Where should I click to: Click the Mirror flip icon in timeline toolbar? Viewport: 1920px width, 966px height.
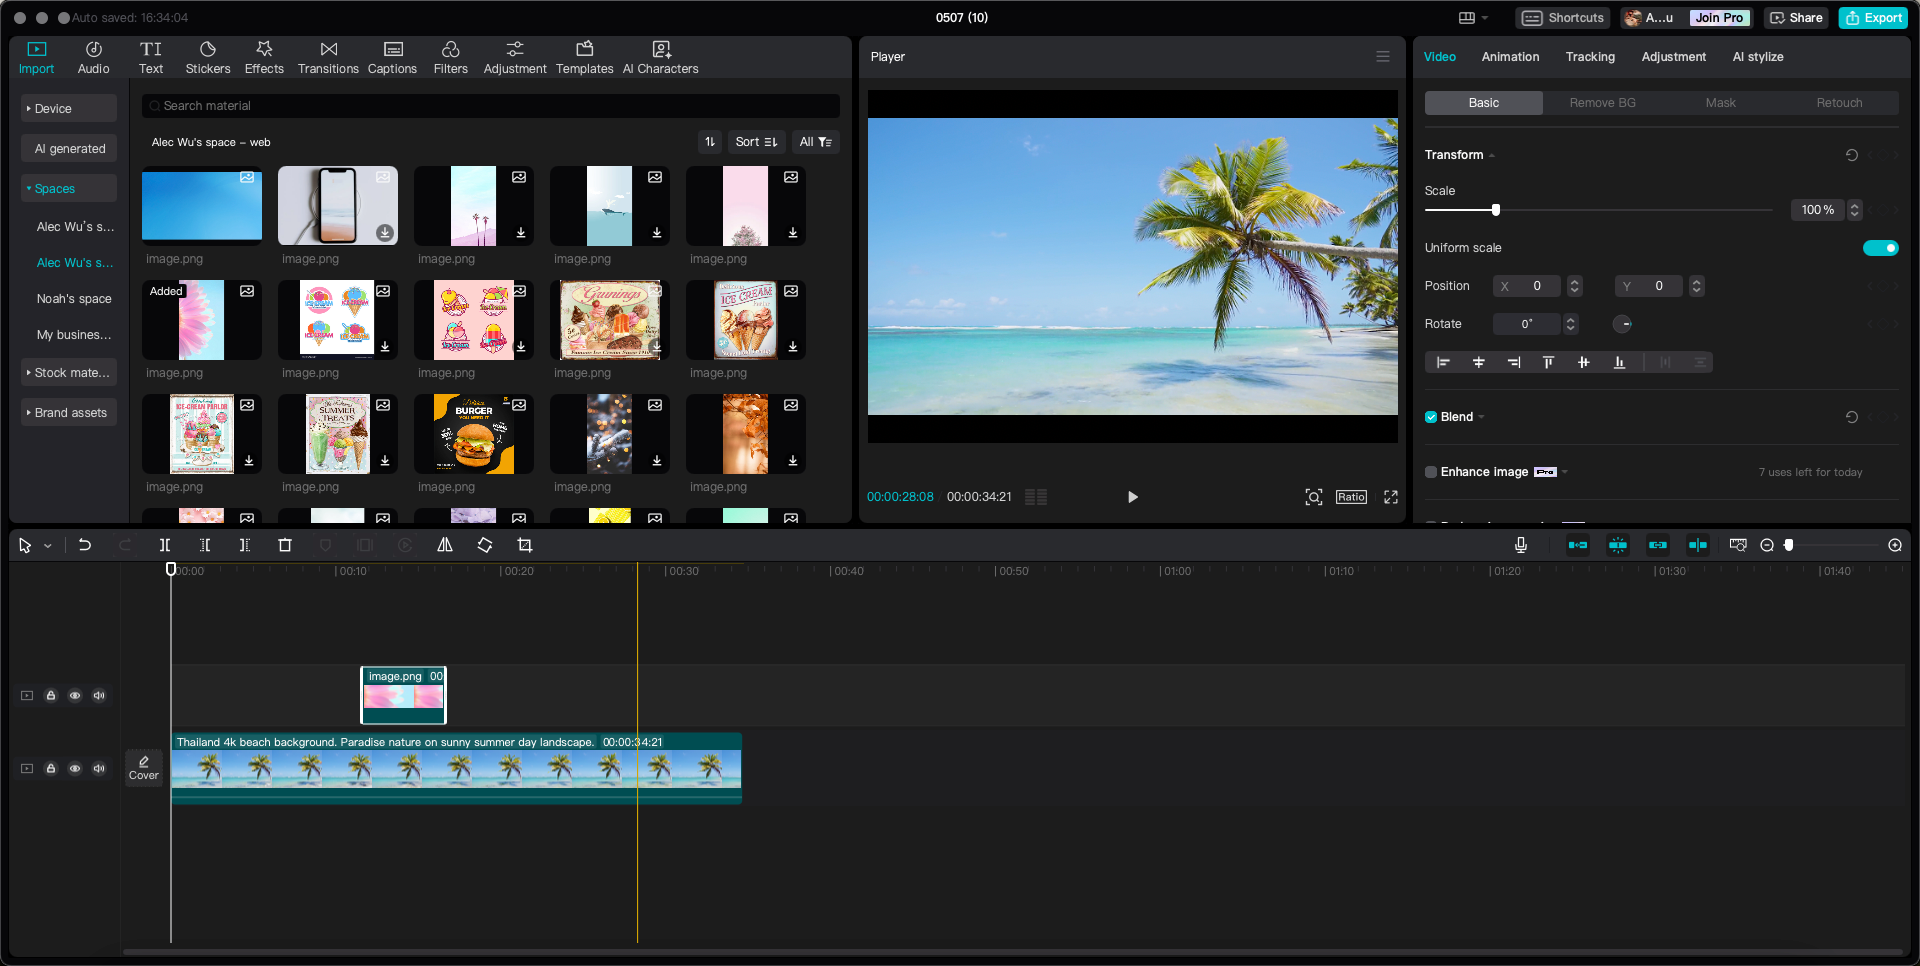point(445,545)
